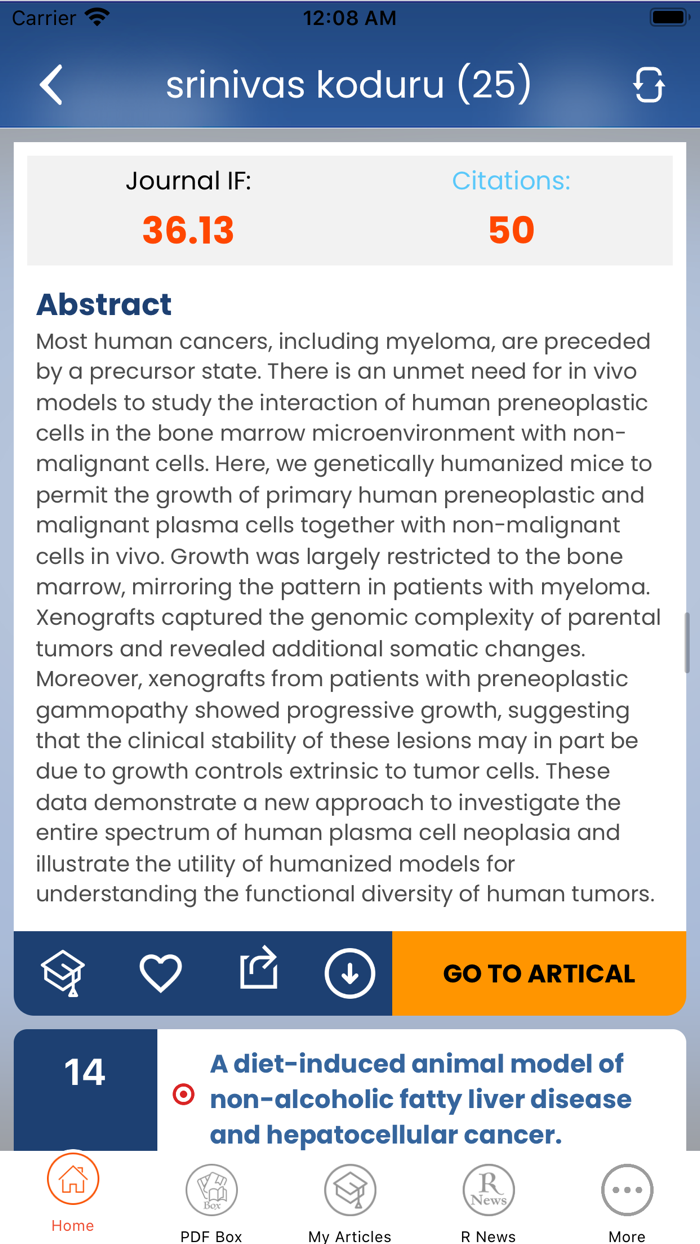Screen dimensions: 700x1244
Task: Go back using the back arrow
Action: [x=51, y=84]
